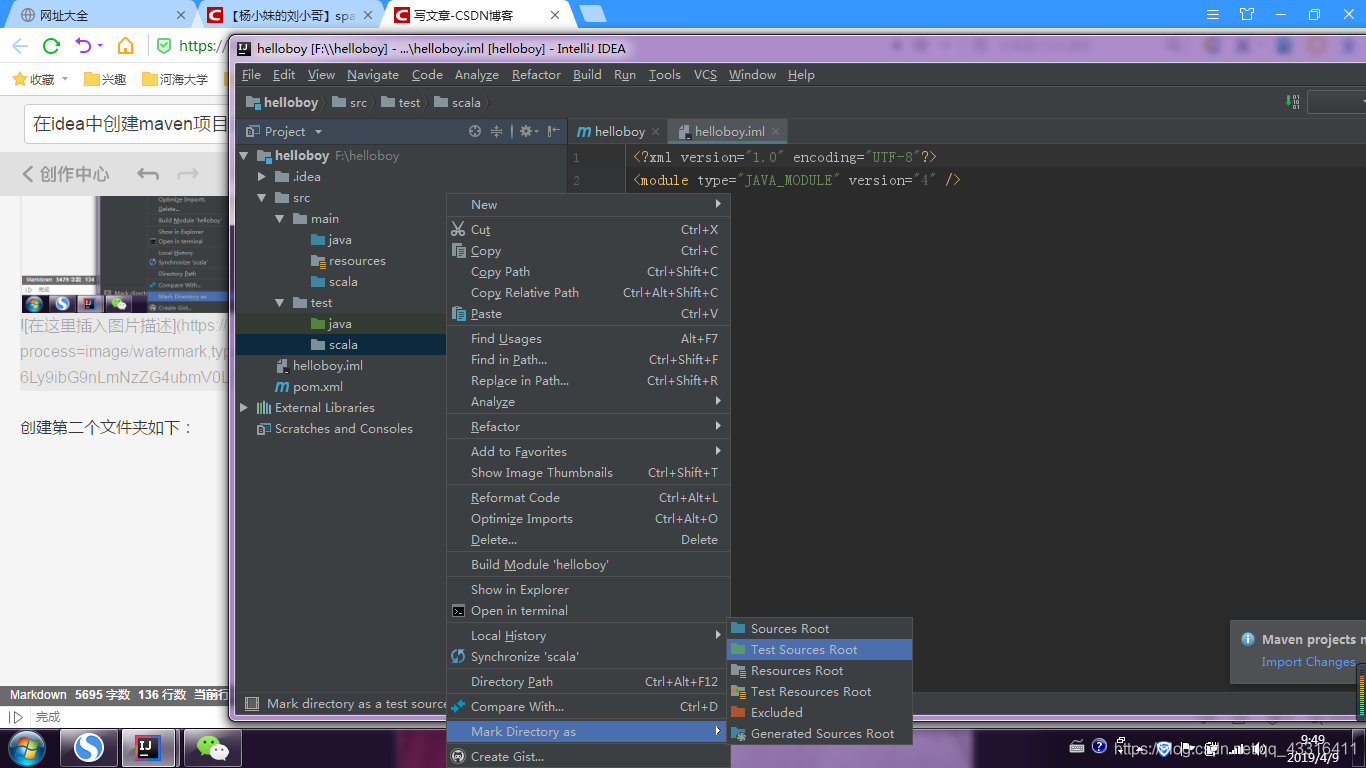
Task: Click the Resources Root folder icon
Action: click(x=739, y=670)
